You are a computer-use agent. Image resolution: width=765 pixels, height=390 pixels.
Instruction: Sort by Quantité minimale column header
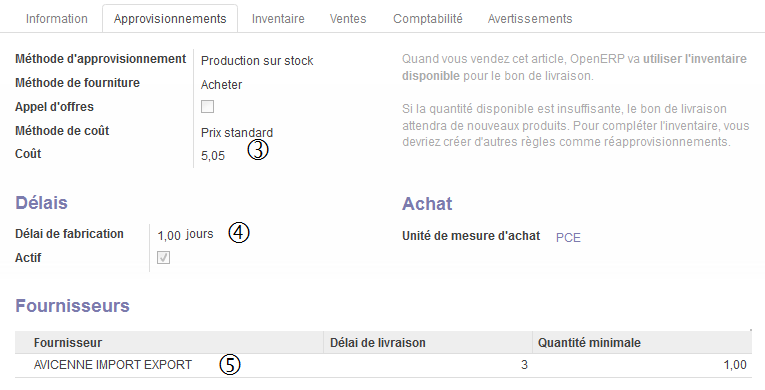642,343
